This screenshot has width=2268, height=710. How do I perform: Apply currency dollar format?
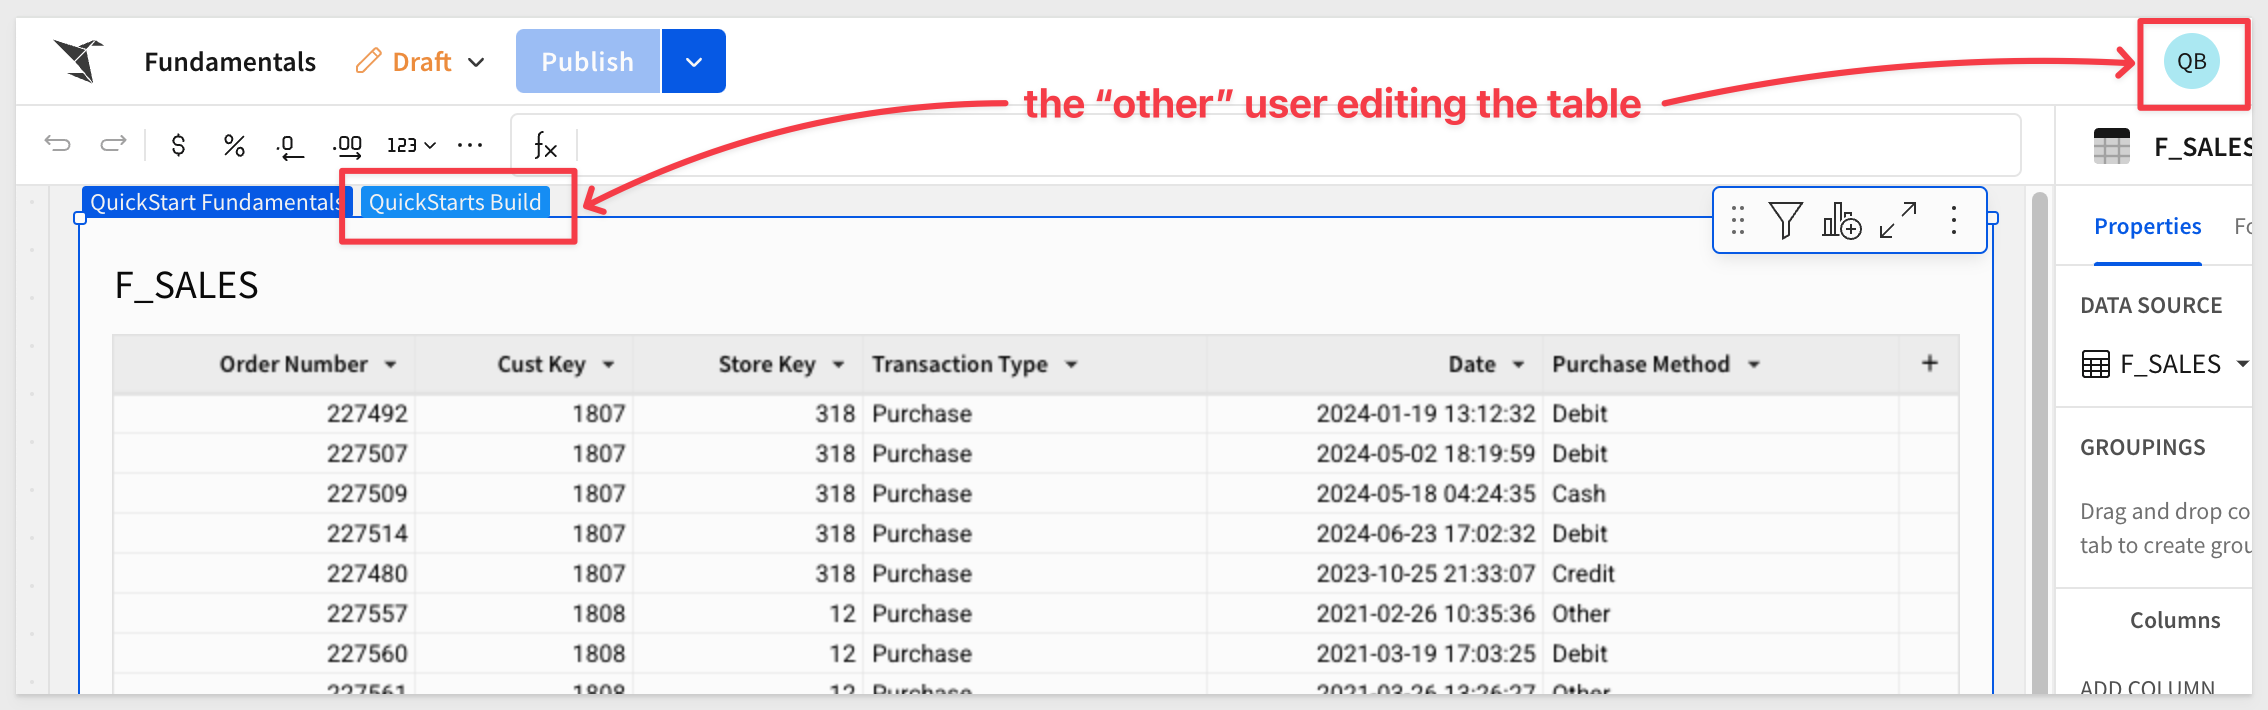click(178, 145)
